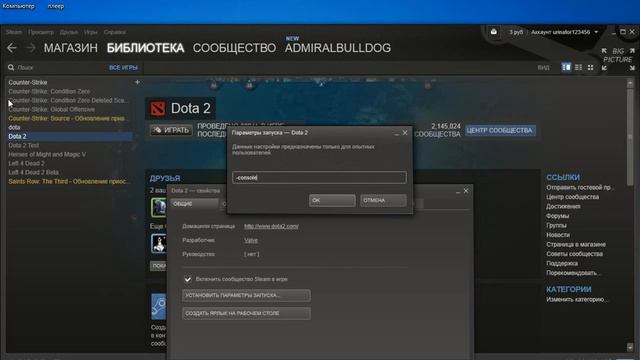The image size is (640, 360).
Task: Switch to grid view icon
Action: click(x=591, y=67)
